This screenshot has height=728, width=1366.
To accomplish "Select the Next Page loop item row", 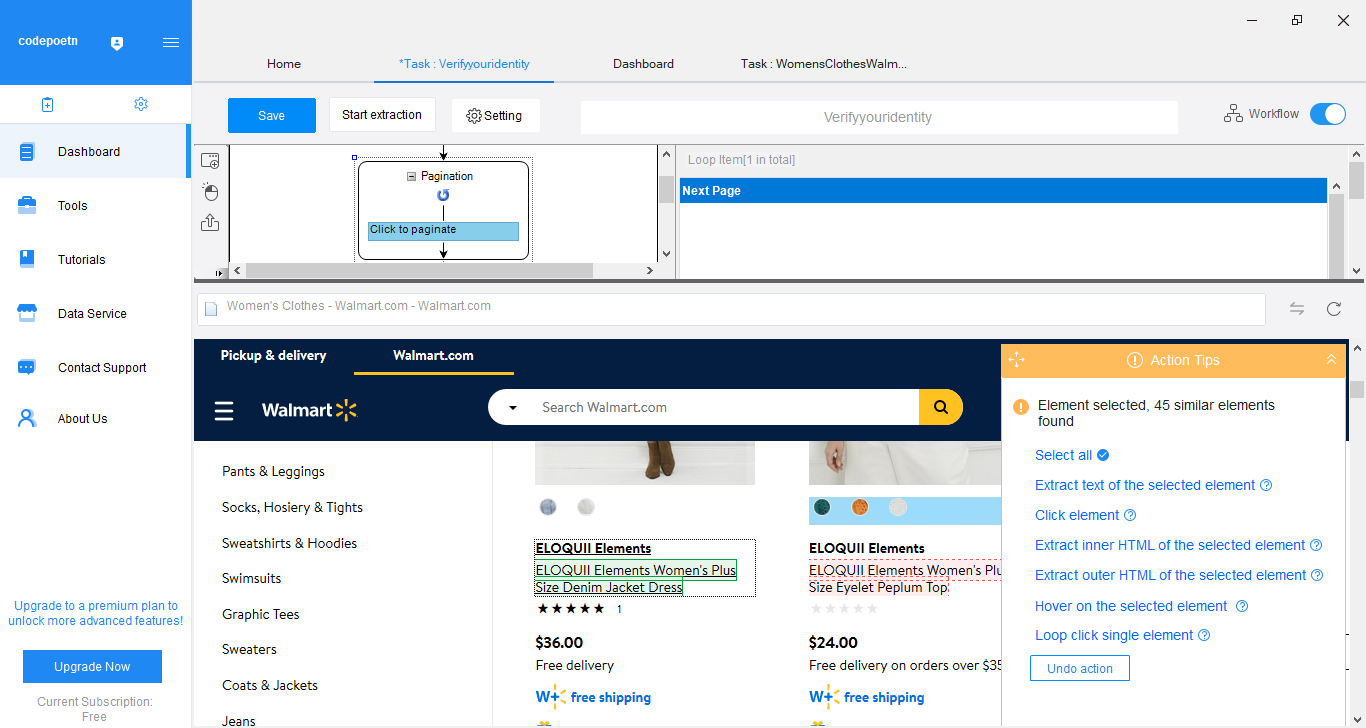I will pos(1003,191).
